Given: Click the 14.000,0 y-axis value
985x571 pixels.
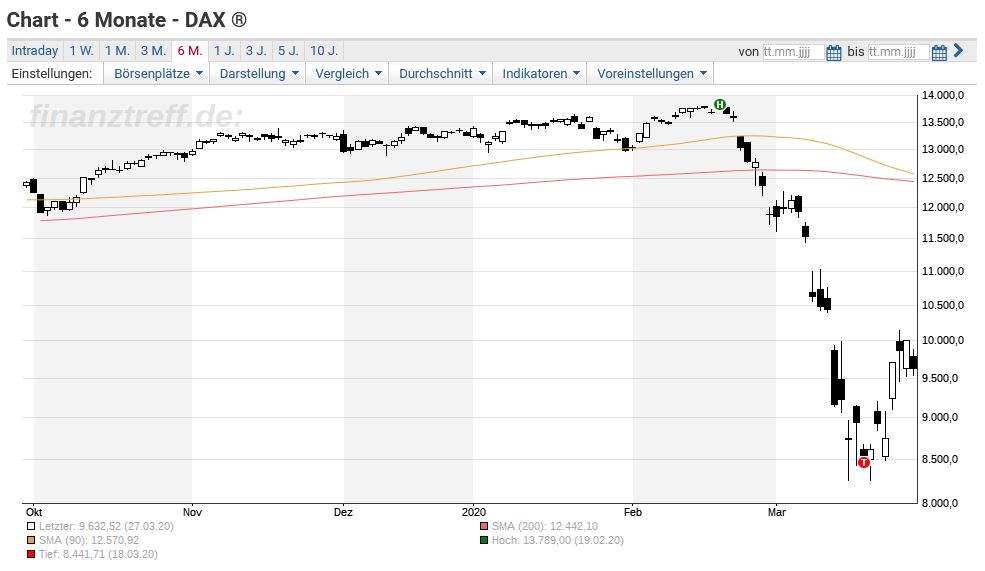Looking at the screenshot, I should [942, 95].
